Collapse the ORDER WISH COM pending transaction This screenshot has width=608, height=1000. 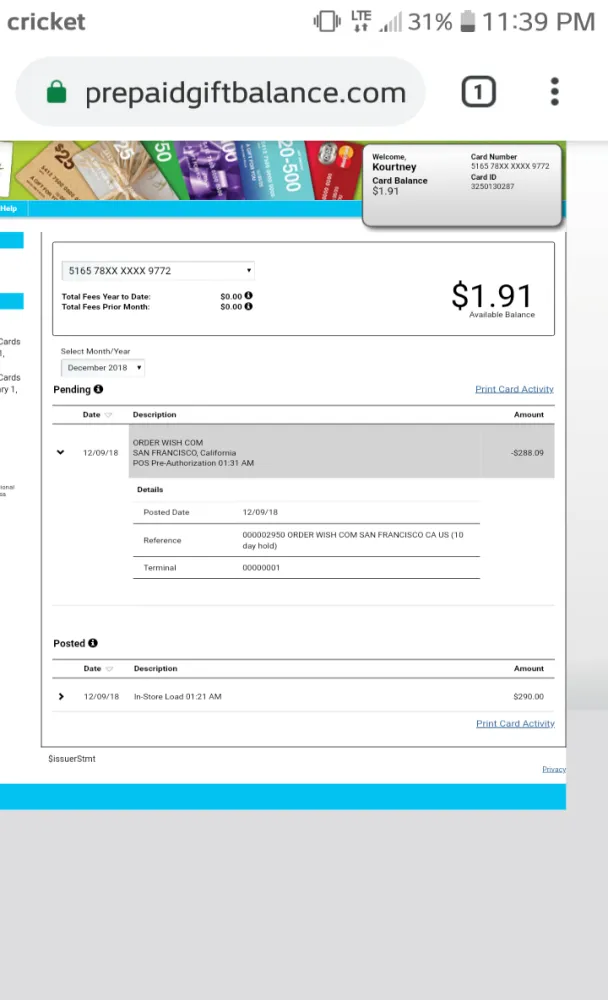pyautogui.click(x=61, y=452)
